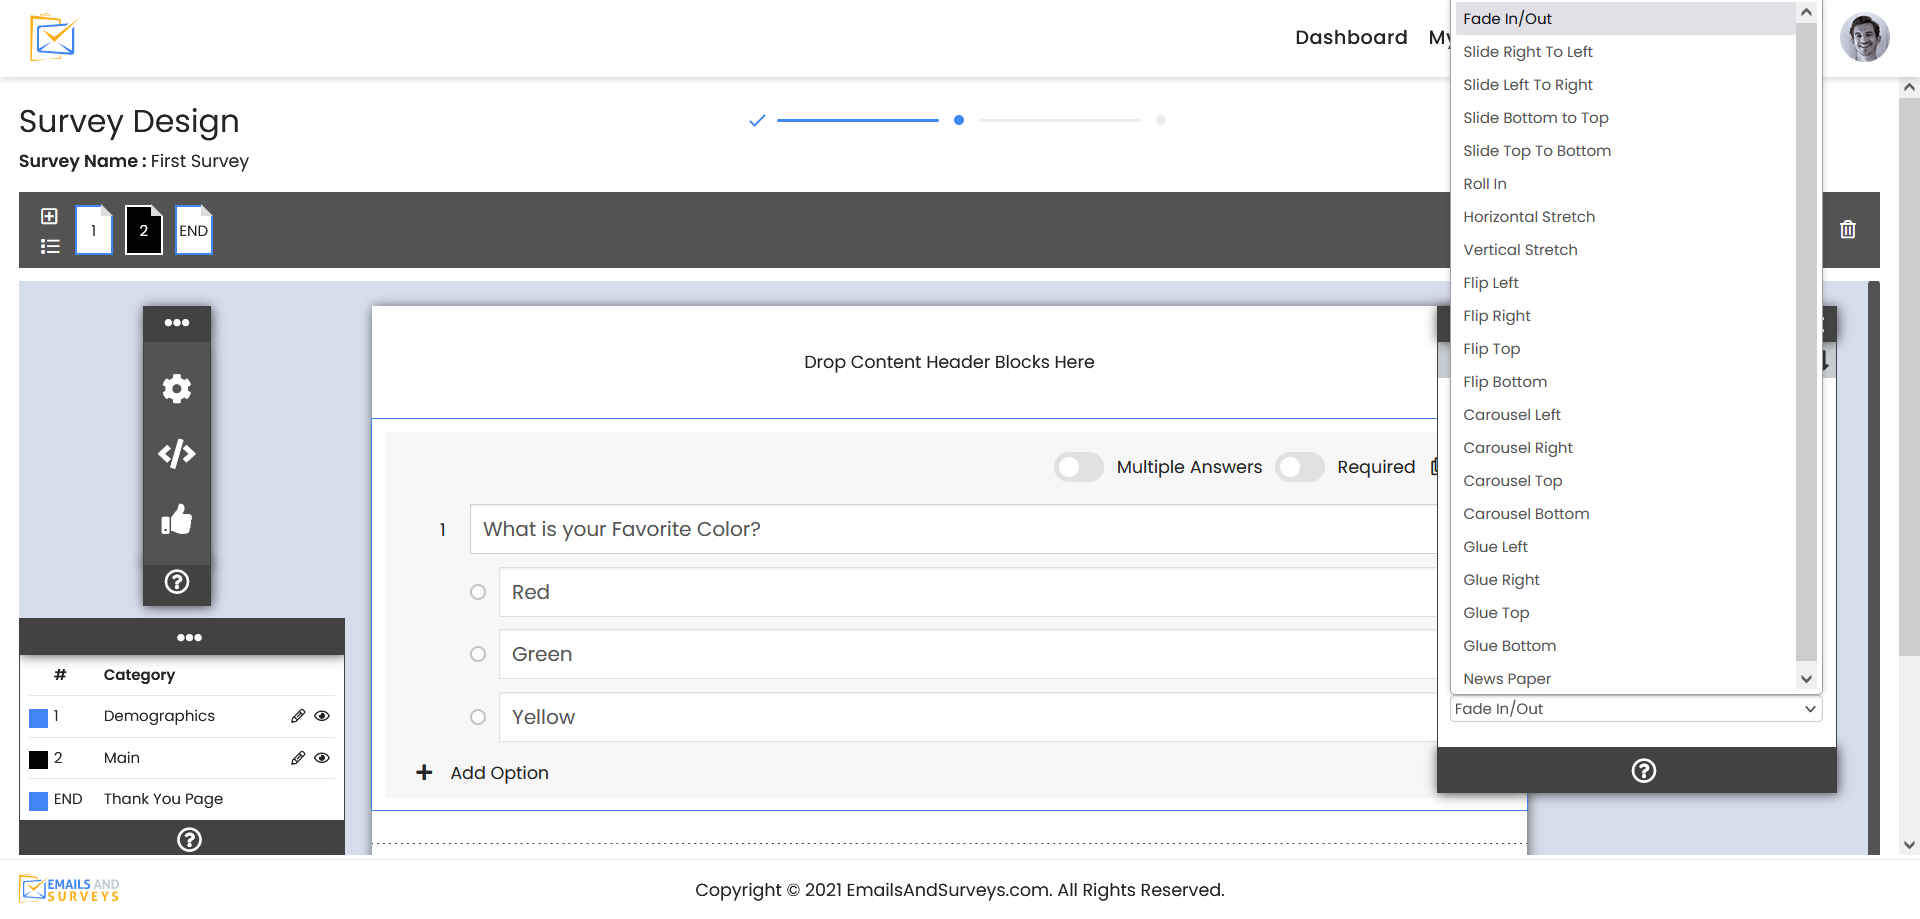Choose Flip Right from animation list

(x=1496, y=316)
